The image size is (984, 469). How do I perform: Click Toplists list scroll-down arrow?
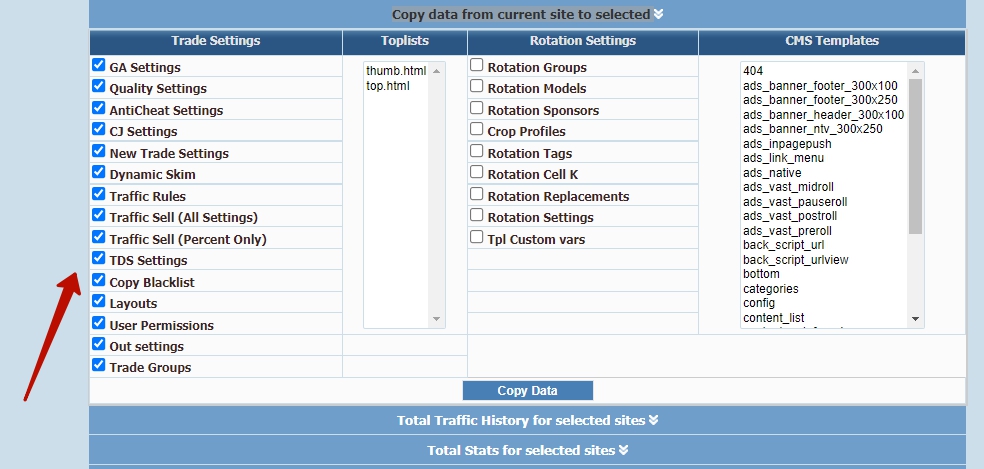click(437, 319)
